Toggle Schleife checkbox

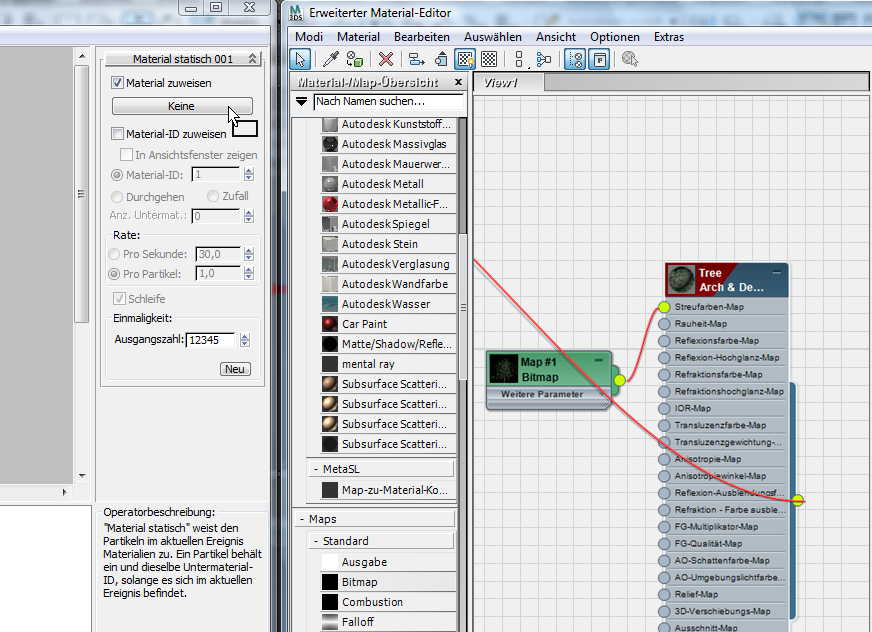(x=119, y=299)
